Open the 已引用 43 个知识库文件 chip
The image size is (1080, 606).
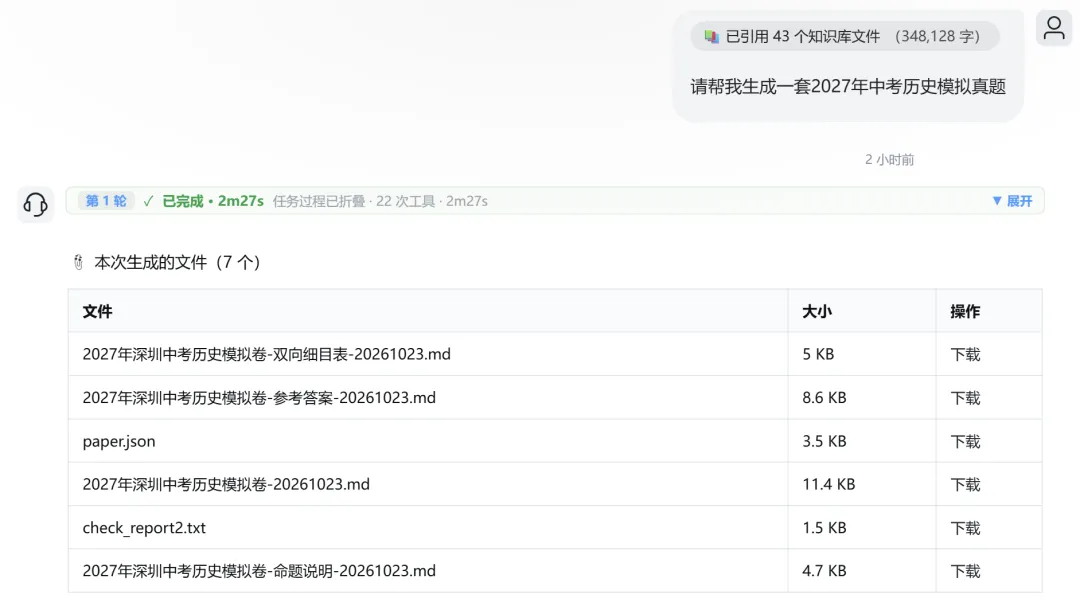844,36
